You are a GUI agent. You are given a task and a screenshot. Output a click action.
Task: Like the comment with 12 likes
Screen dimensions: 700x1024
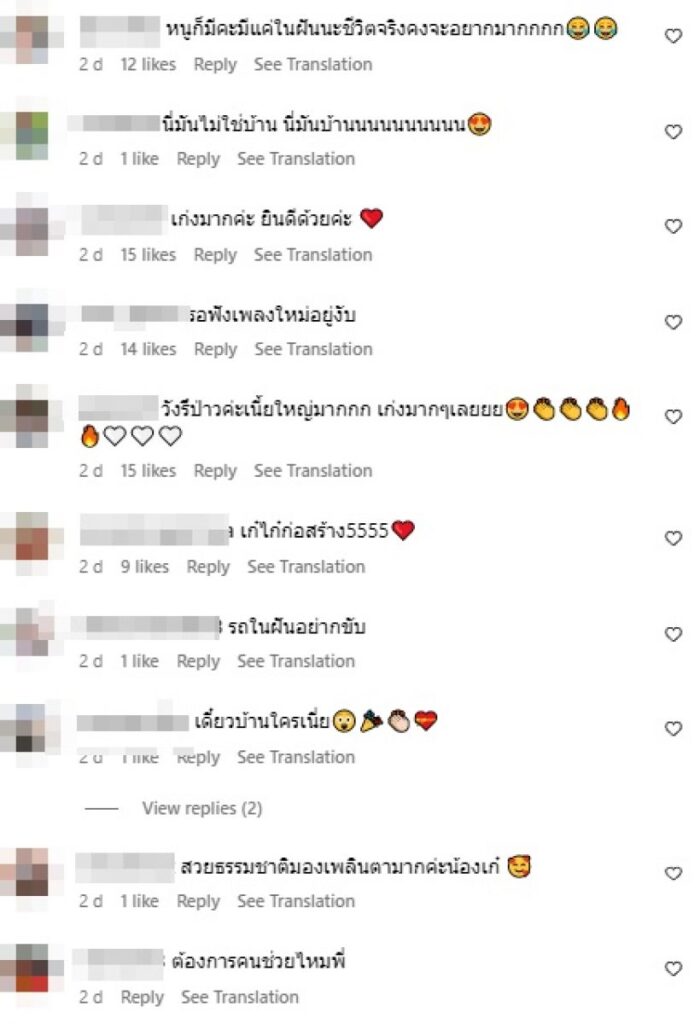[x=673, y=36]
